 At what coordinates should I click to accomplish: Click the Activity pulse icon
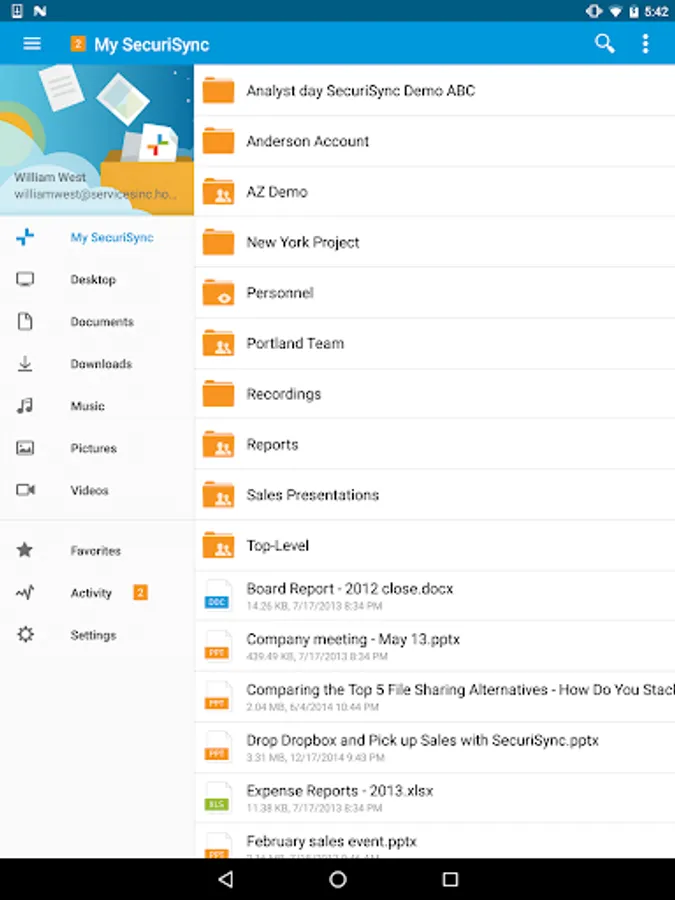click(x=25, y=592)
